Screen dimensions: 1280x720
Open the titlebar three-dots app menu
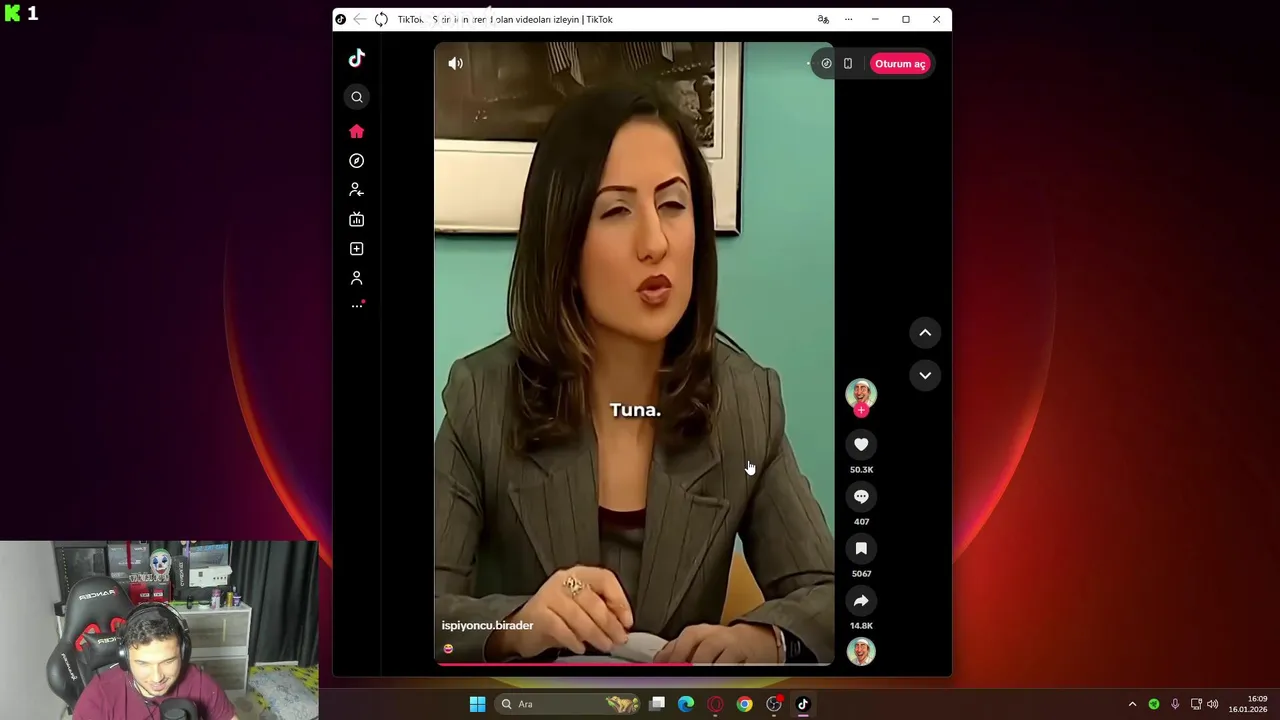[848, 19]
